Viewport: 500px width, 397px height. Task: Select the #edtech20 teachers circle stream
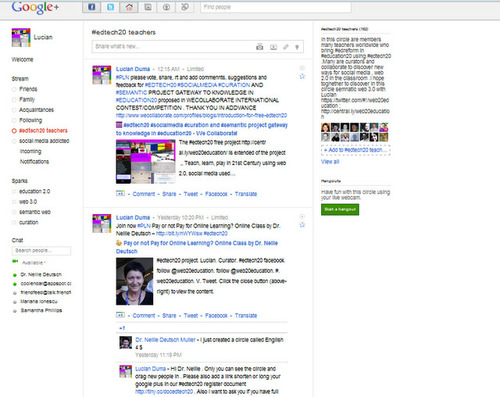coord(43,130)
